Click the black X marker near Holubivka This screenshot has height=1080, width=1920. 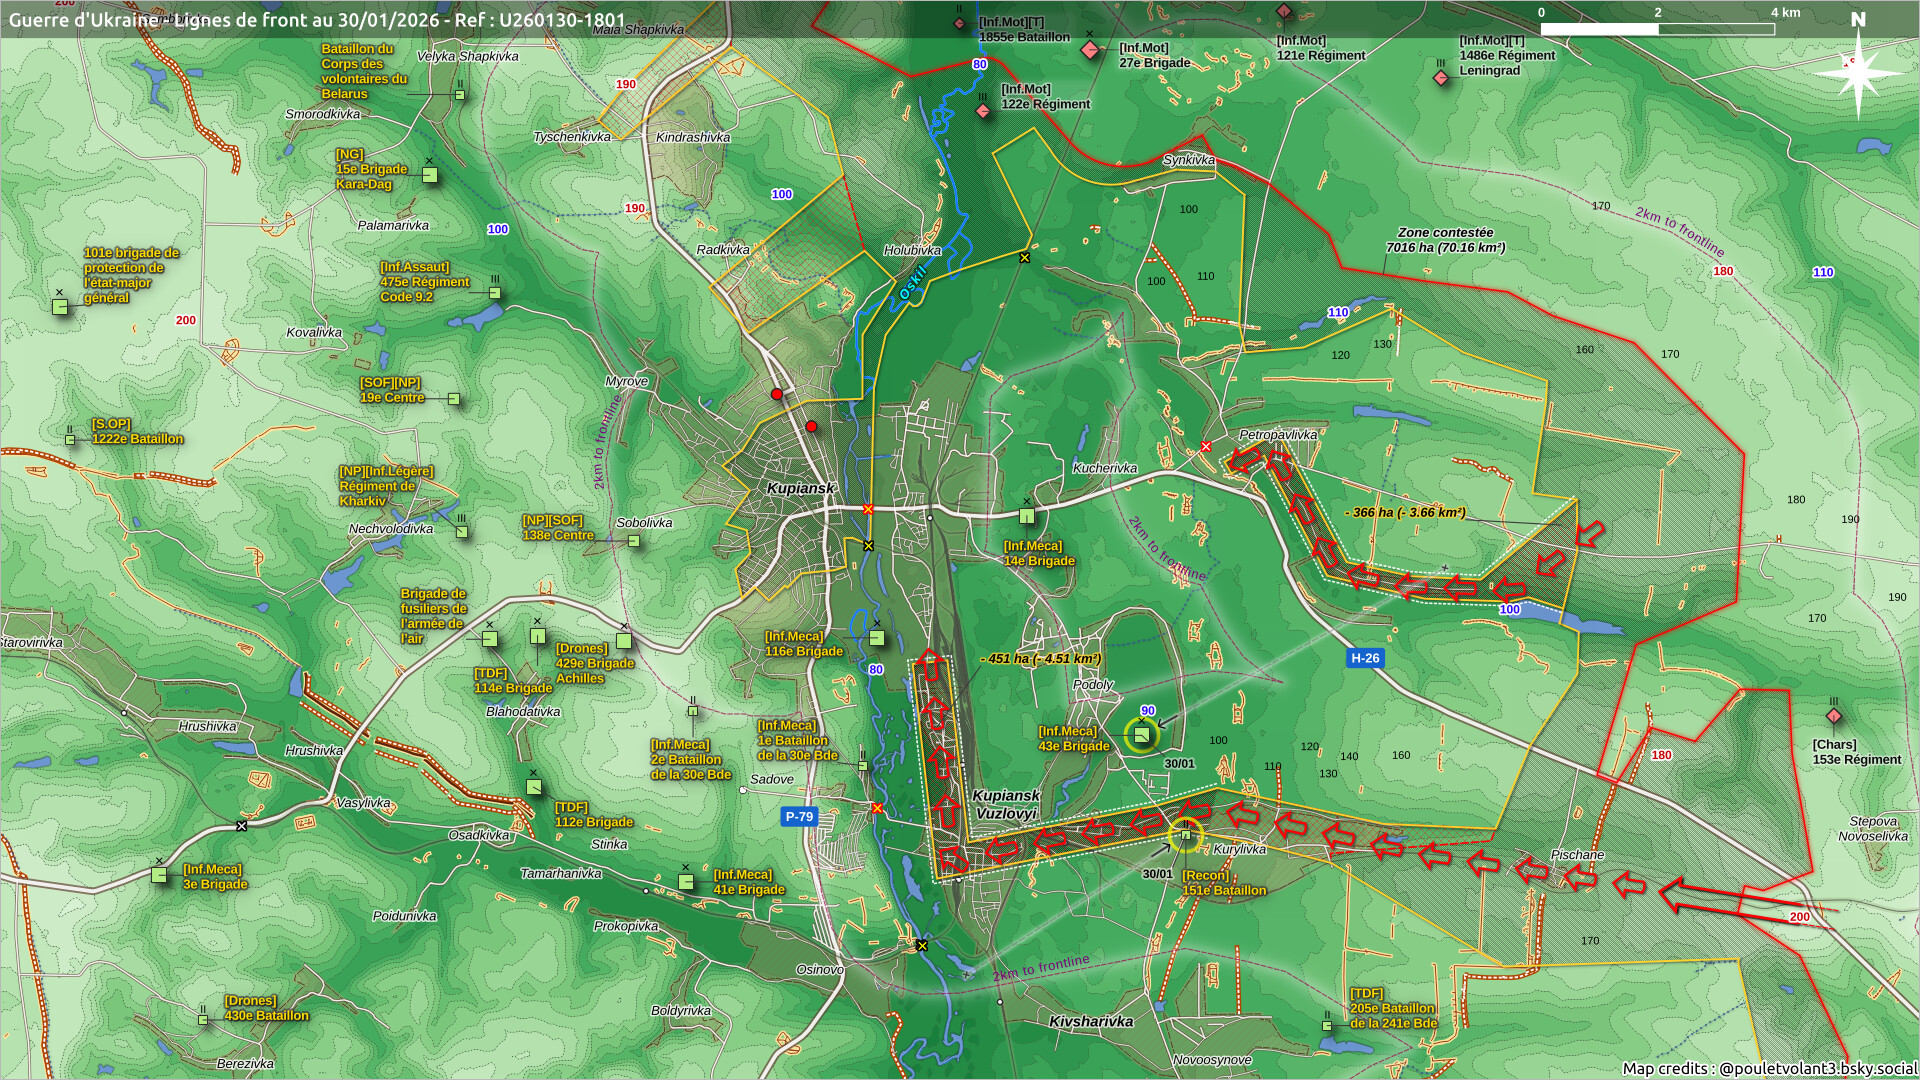click(x=1024, y=258)
